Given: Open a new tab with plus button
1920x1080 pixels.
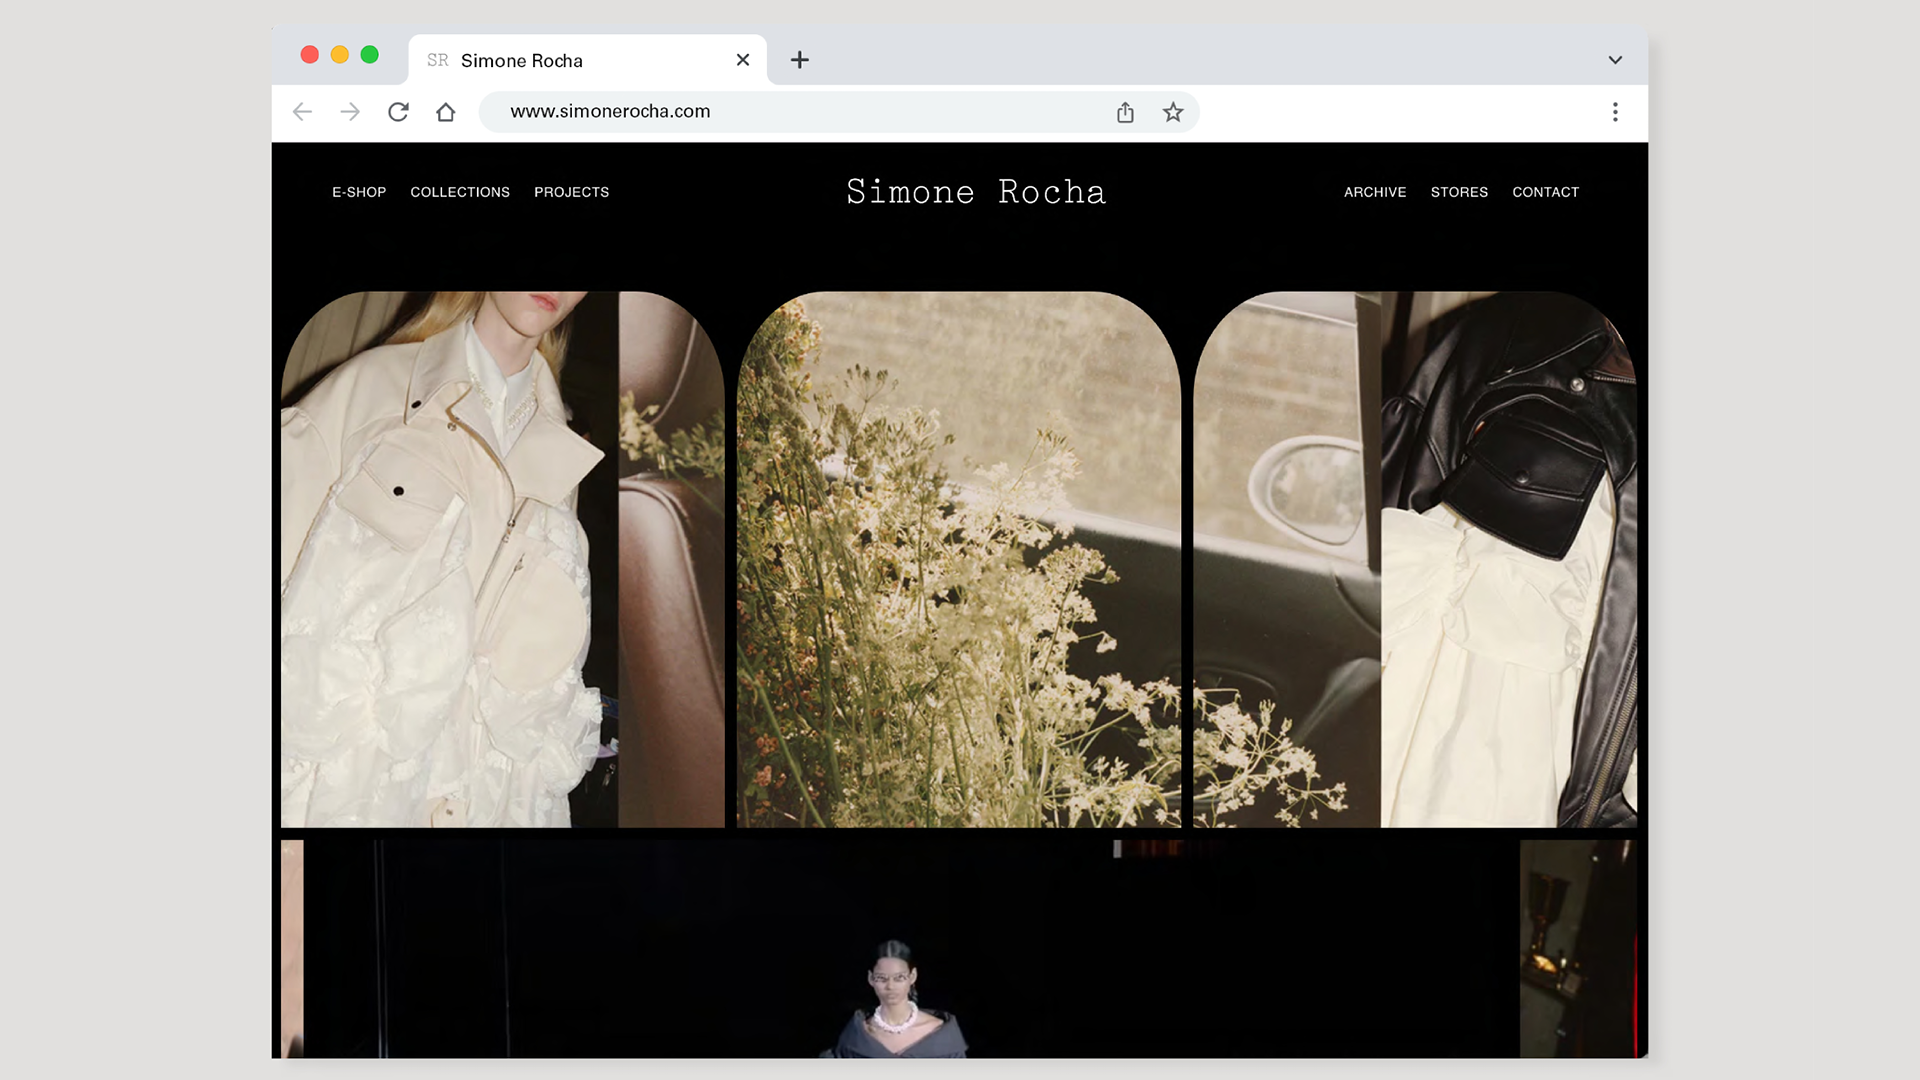Looking at the screenshot, I should point(800,60).
